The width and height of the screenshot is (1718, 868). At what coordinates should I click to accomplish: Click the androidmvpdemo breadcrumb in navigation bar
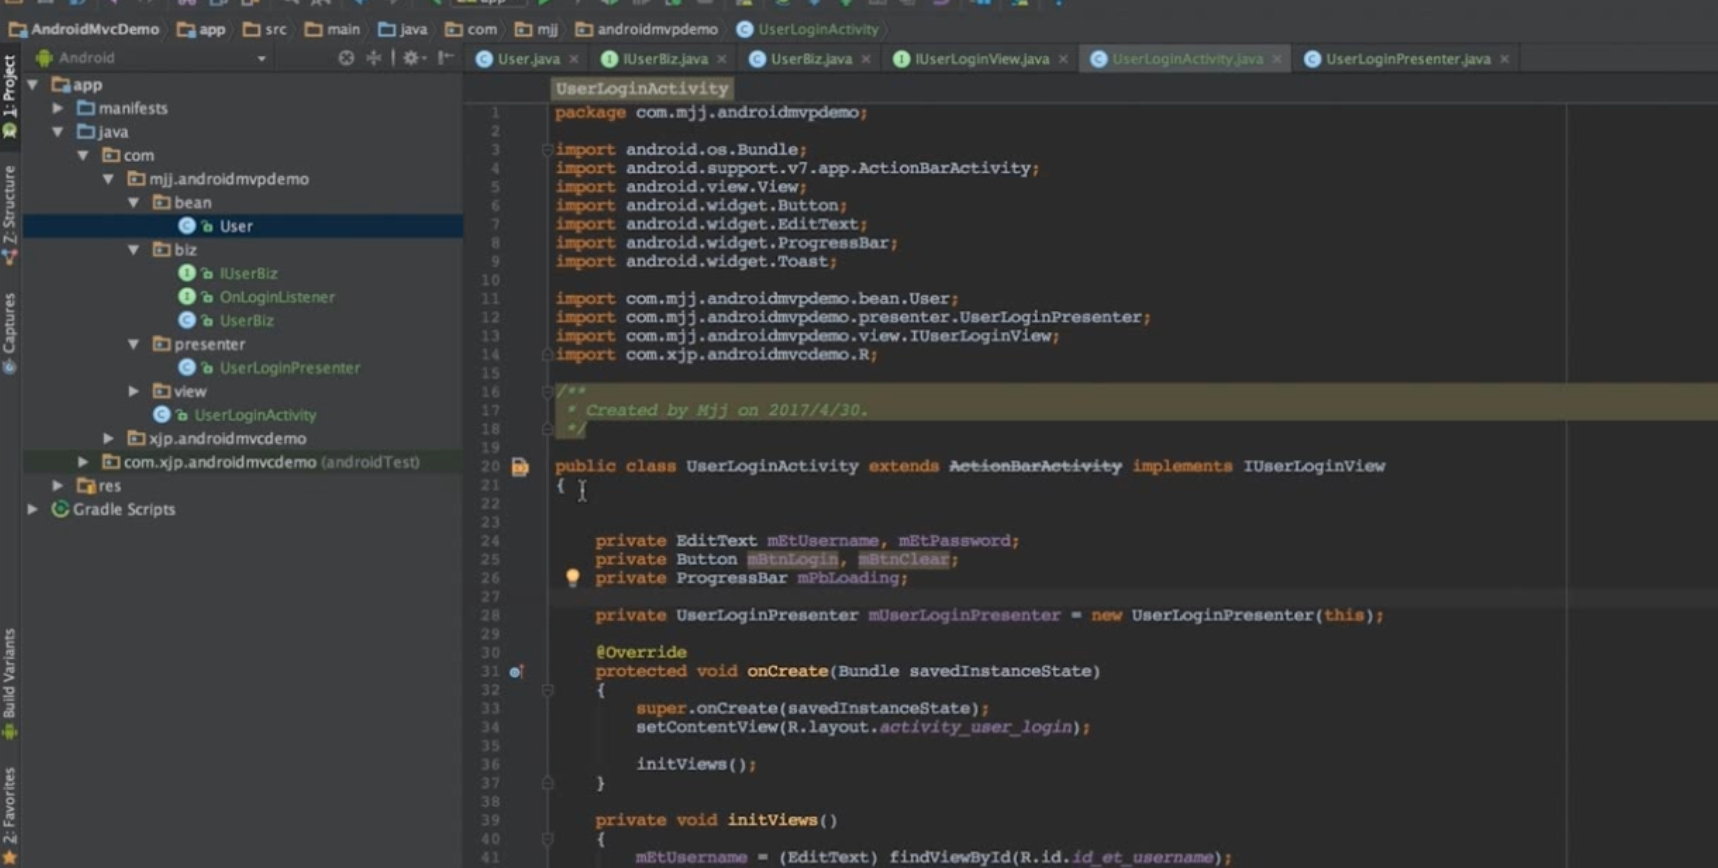point(647,29)
